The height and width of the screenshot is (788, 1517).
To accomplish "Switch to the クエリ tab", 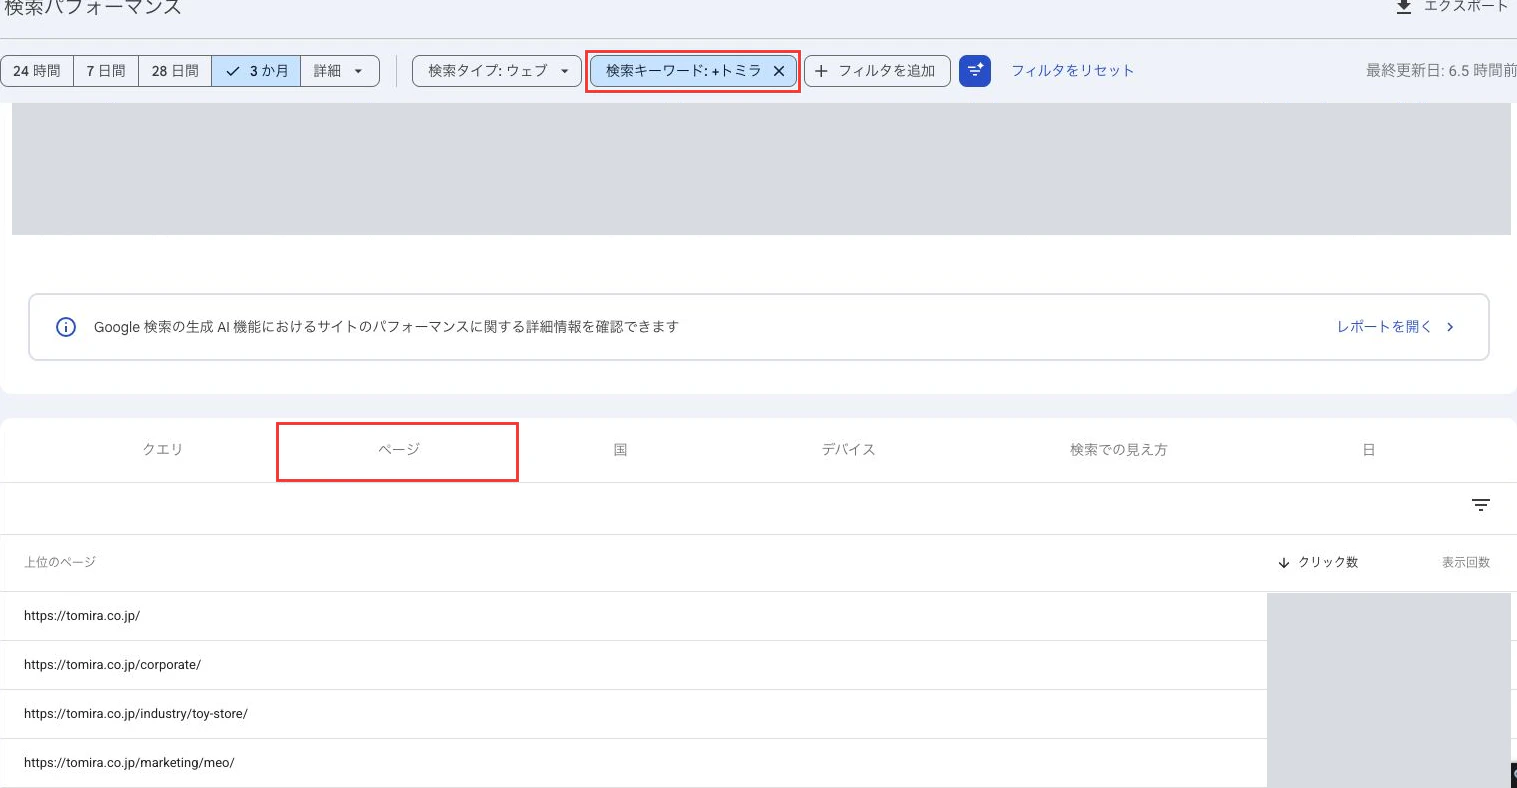I will 163,450.
